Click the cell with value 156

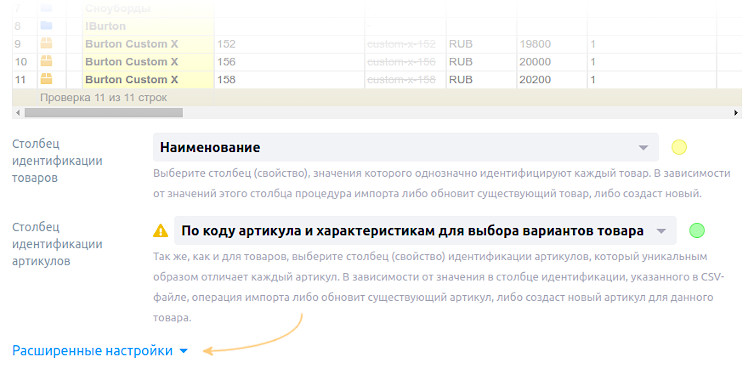289,62
